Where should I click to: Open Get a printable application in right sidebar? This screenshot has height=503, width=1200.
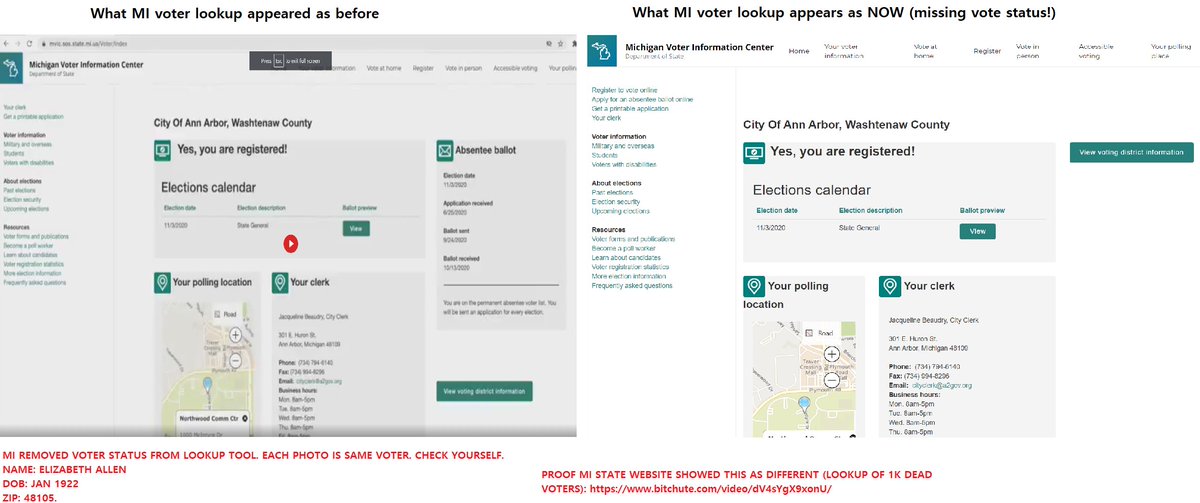(x=630, y=108)
